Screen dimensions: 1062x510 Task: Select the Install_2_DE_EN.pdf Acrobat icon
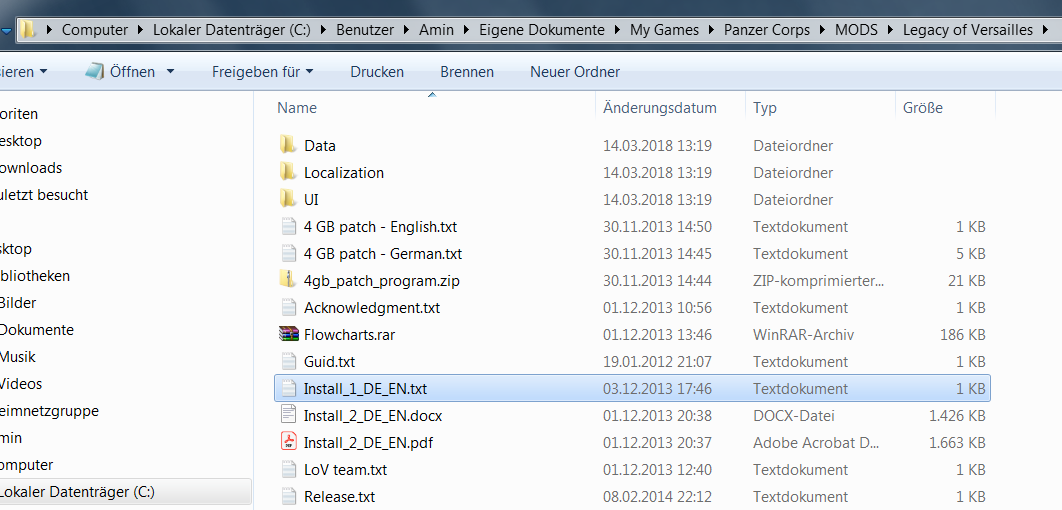pos(289,442)
